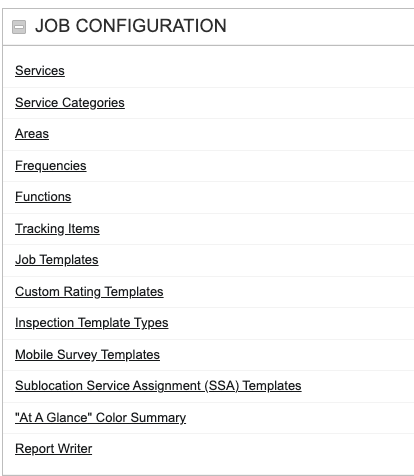Open the Frequencies link

click(x=51, y=166)
